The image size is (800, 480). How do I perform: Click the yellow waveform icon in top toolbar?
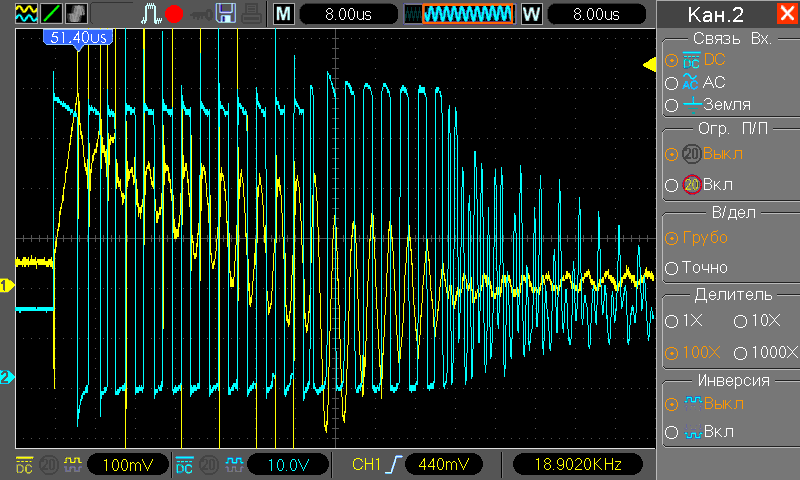pyautogui.click(x=24, y=14)
